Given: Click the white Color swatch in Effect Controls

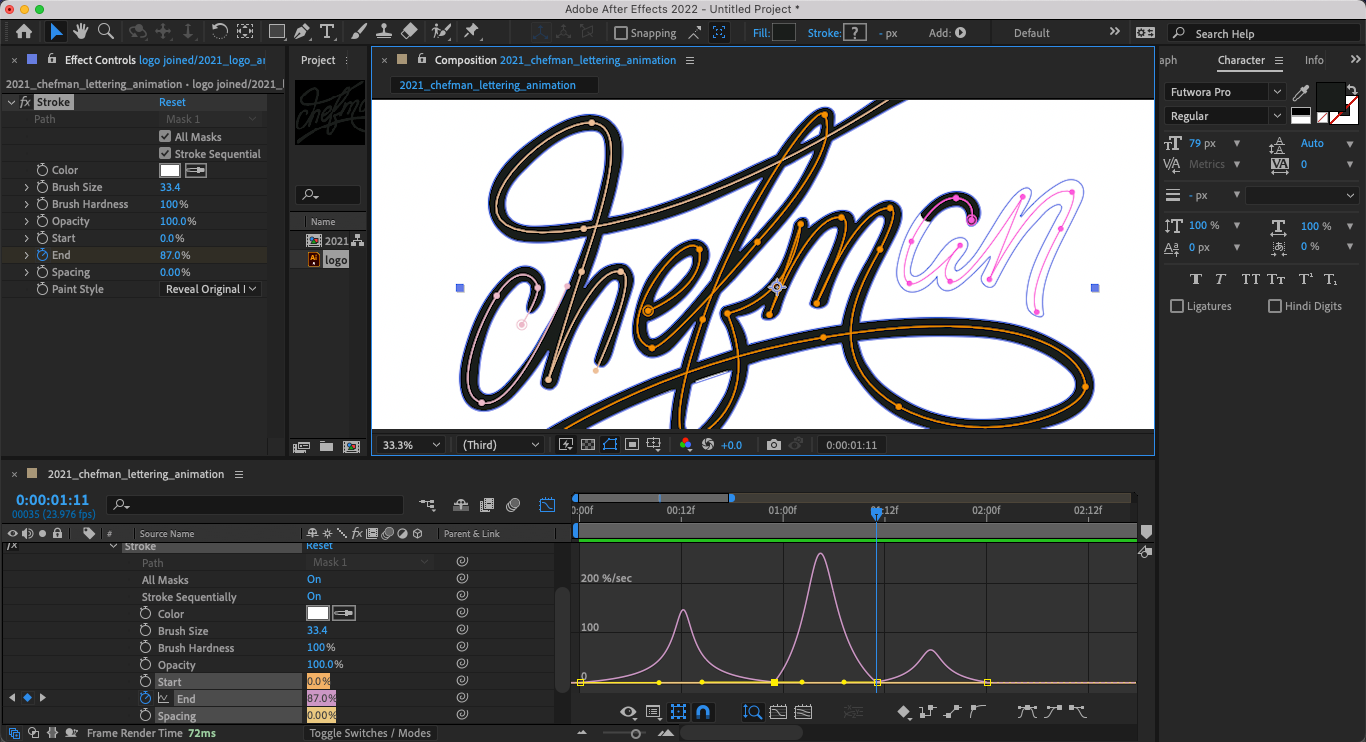Looking at the screenshot, I should [170, 170].
